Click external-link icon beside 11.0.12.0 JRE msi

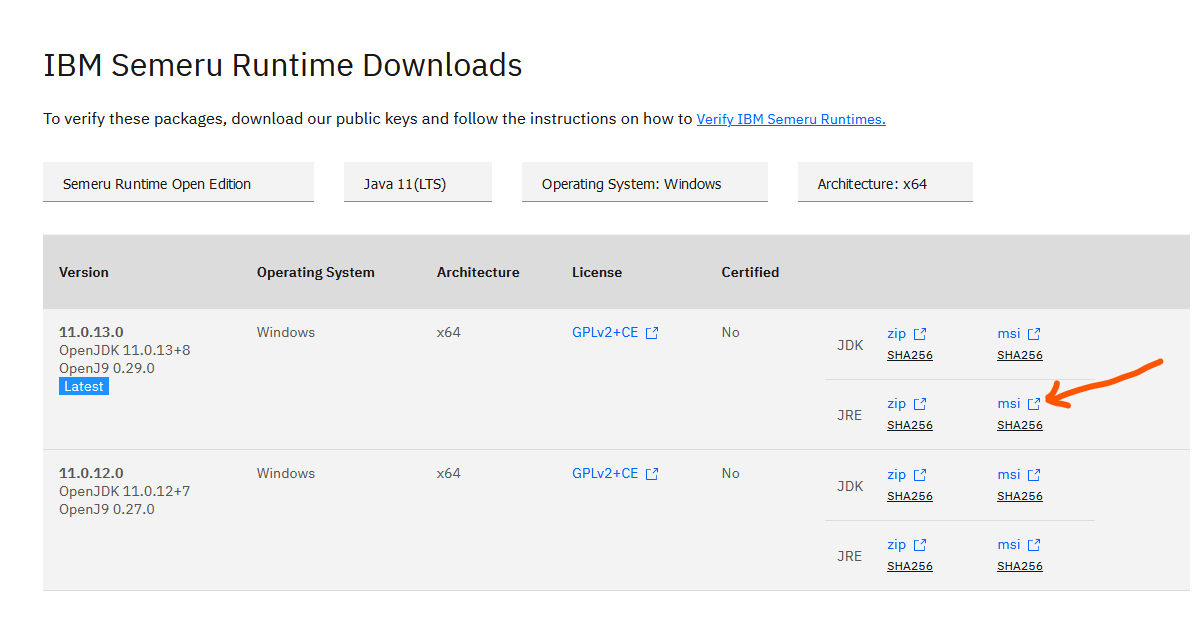point(1034,545)
